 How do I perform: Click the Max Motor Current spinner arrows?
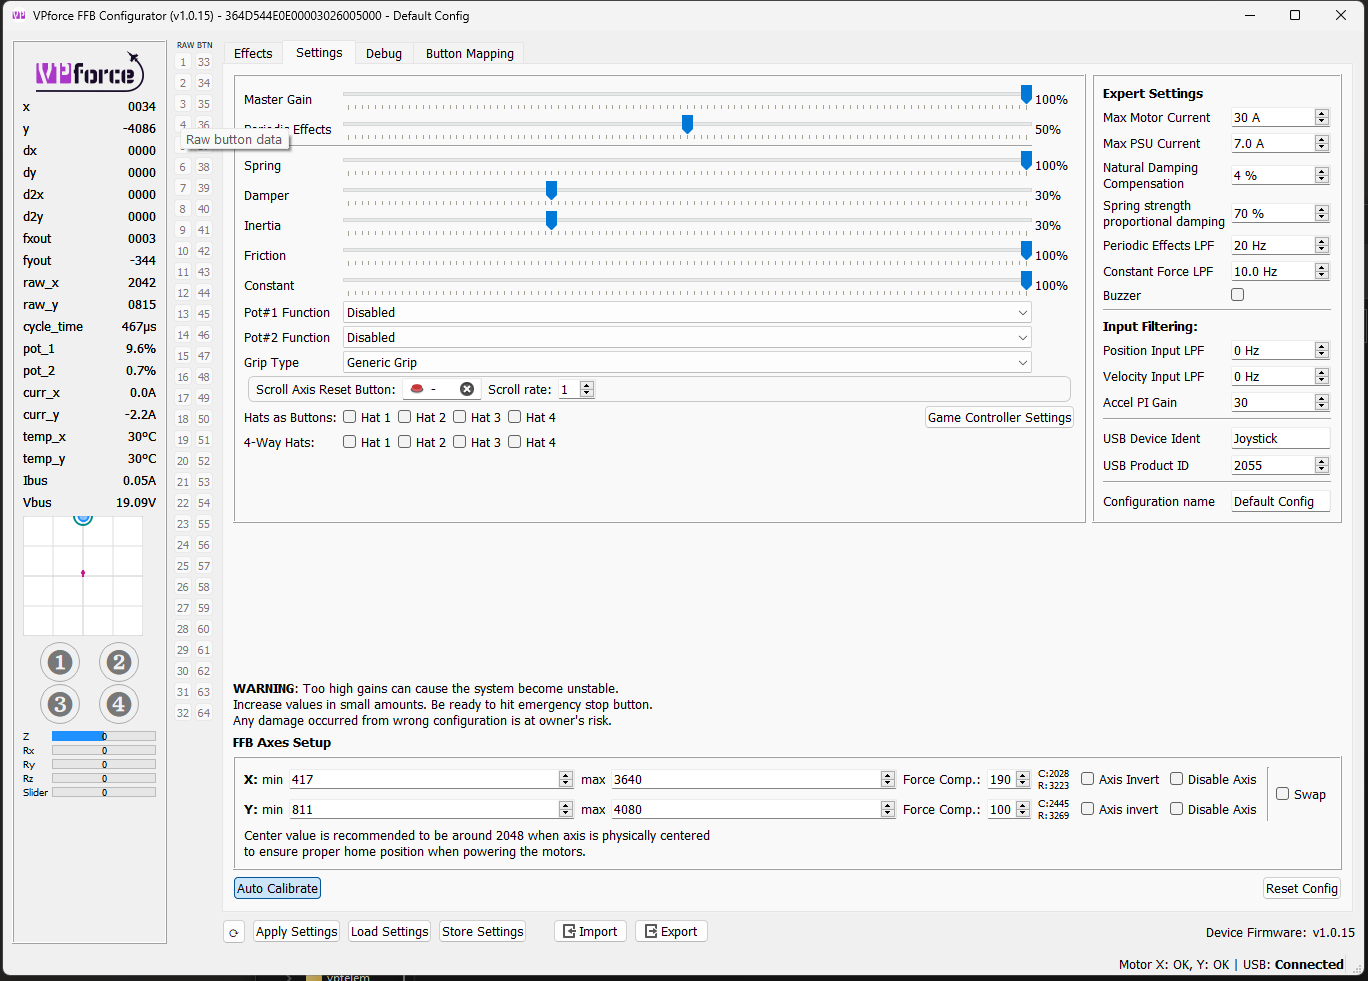point(1322,117)
